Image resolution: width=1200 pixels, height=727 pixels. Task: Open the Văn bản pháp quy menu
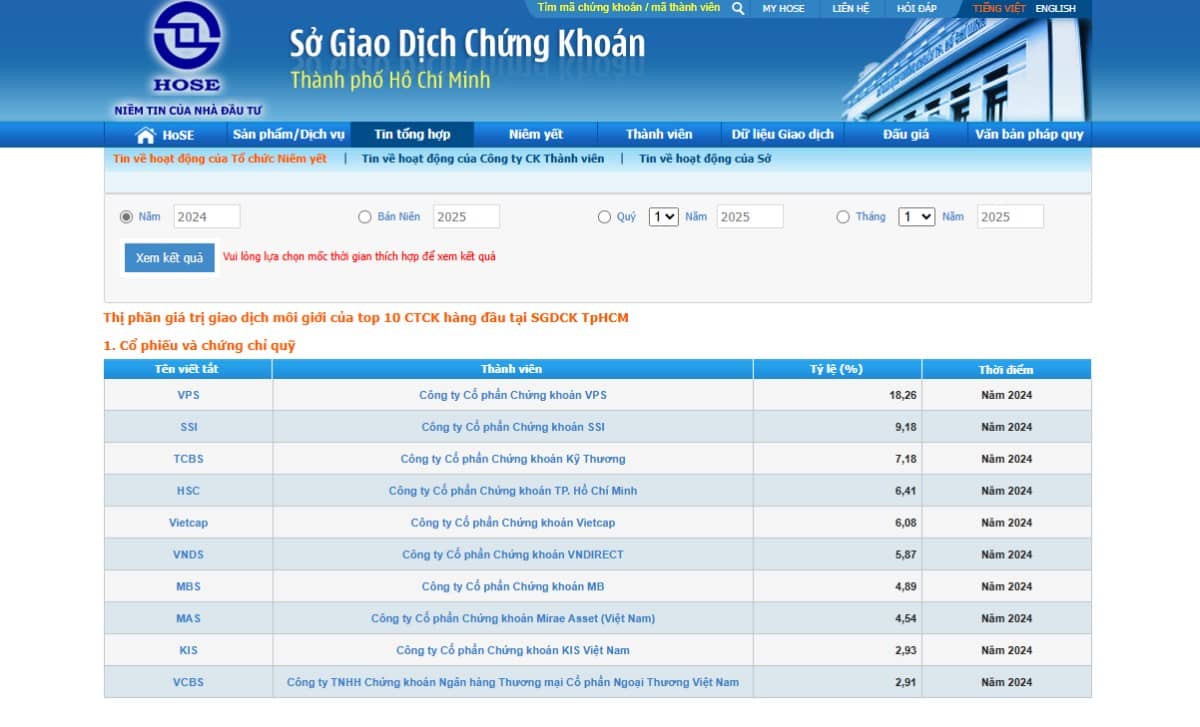click(x=1029, y=135)
